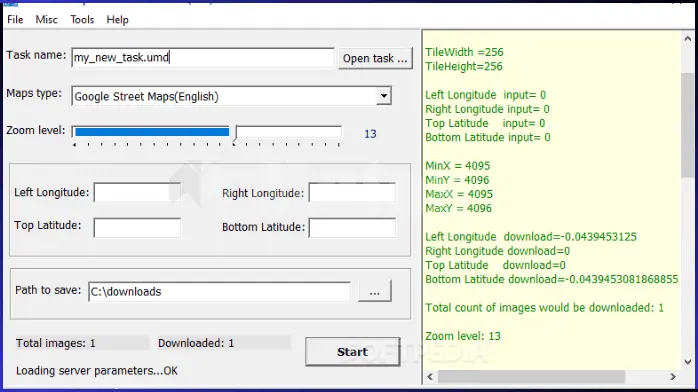Image resolution: width=698 pixels, height=392 pixels.
Task: Click 'MaxX = 4095' log line
Action: tap(459, 194)
